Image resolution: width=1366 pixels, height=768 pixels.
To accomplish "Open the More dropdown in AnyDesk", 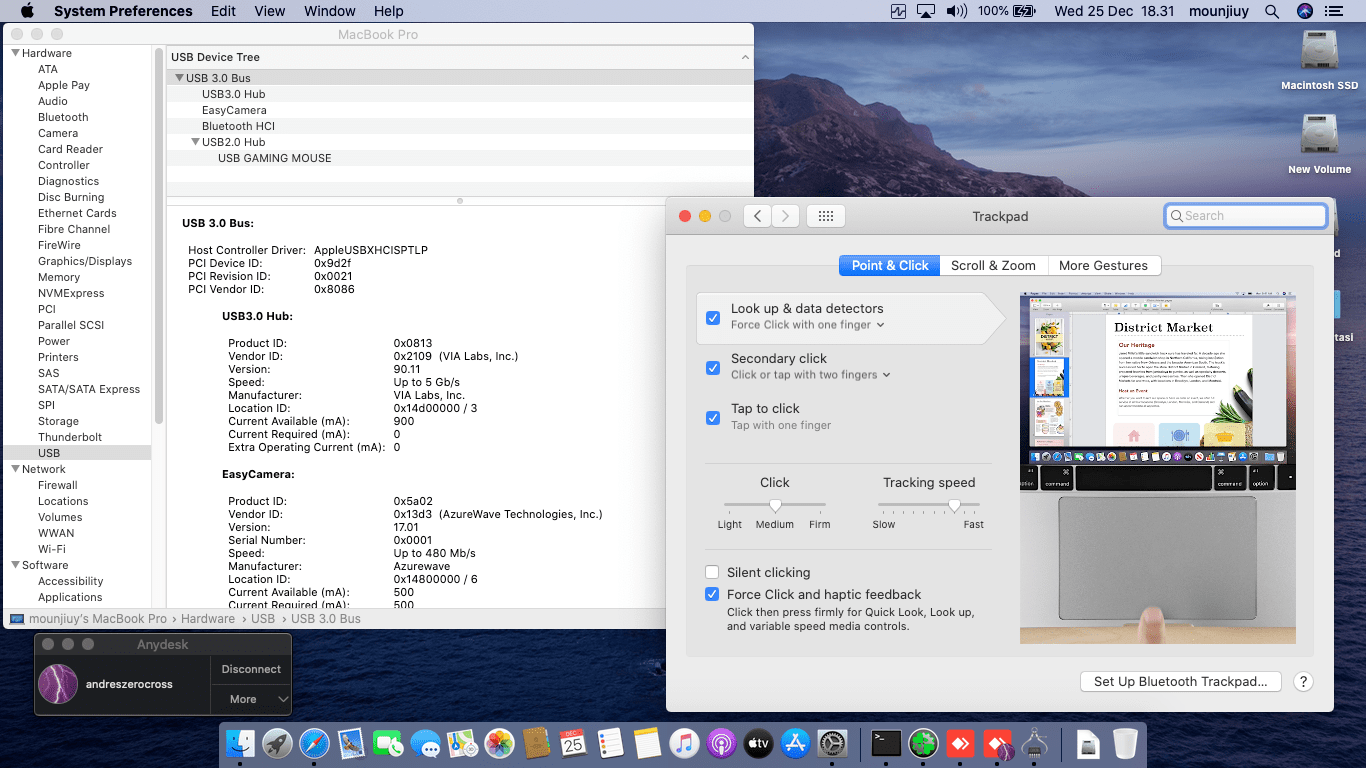I will tap(251, 699).
